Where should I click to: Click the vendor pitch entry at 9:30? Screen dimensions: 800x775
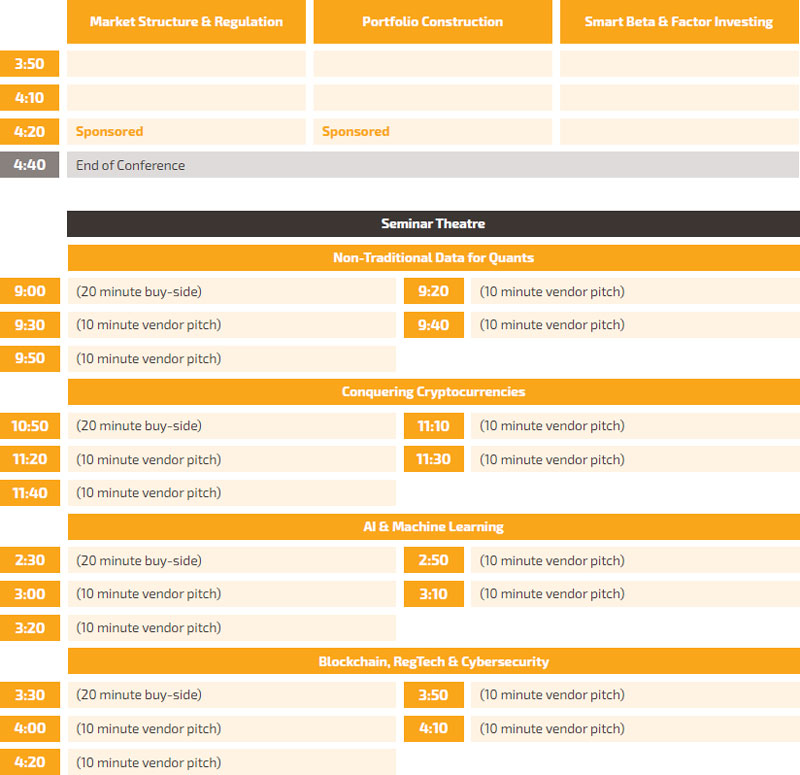point(232,324)
